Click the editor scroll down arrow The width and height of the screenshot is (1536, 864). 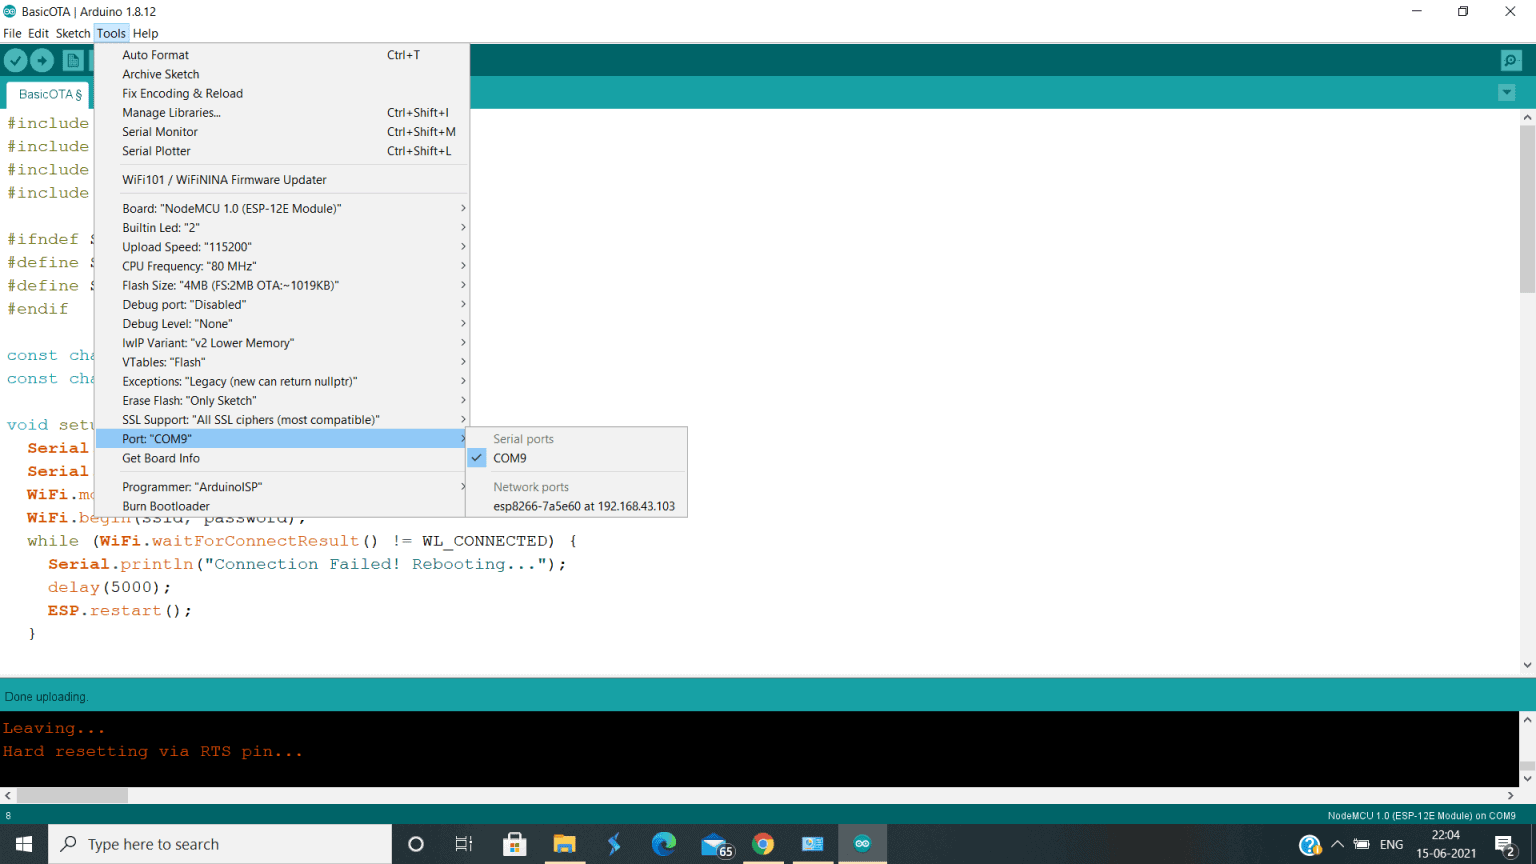coord(1527,665)
